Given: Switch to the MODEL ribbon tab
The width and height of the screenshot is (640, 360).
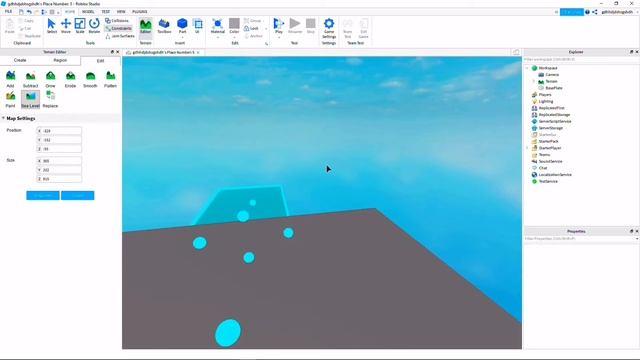Looking at the screenshot, I should point(88,12).
